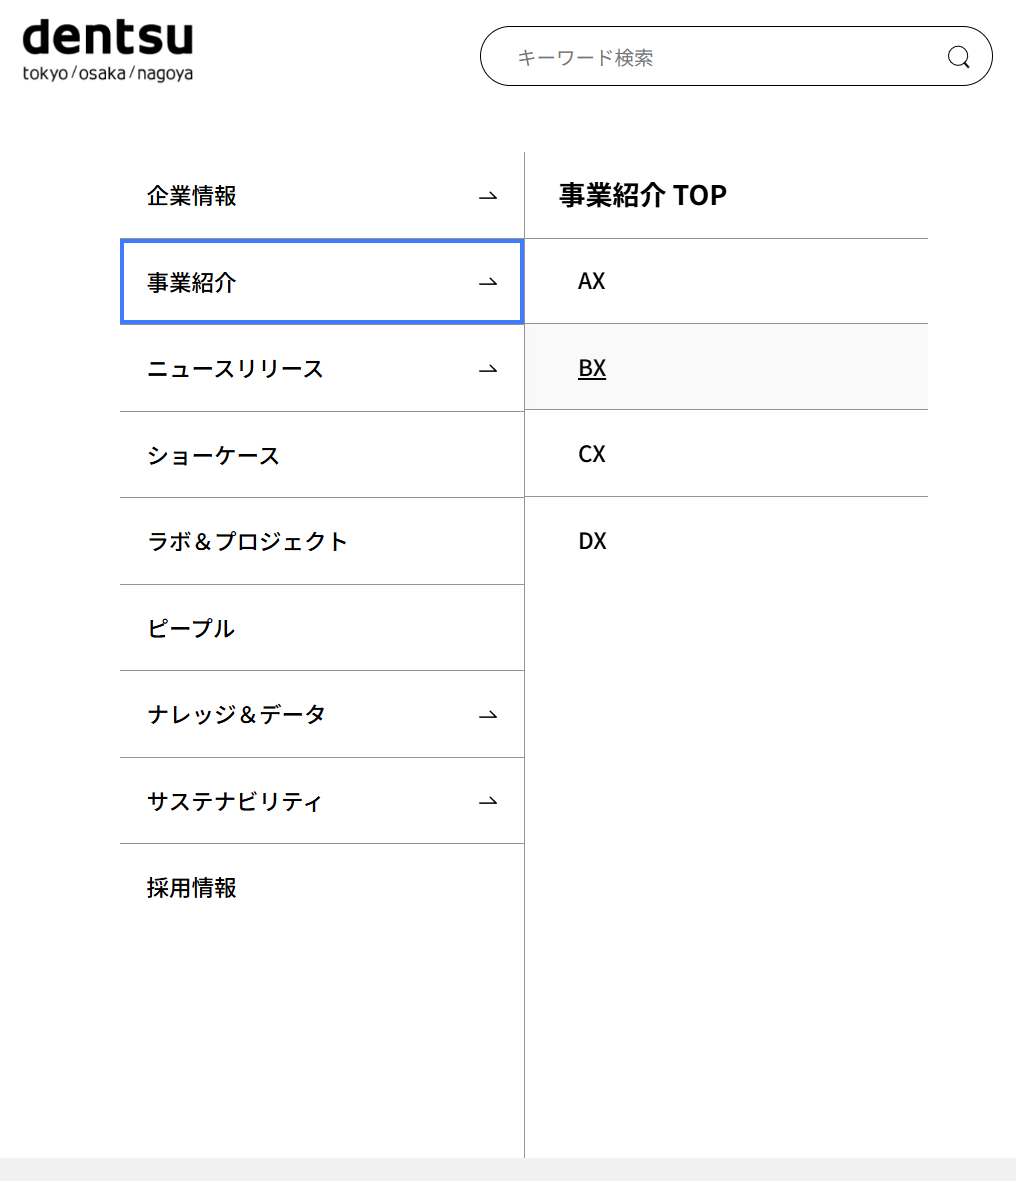Open the ナレッジ＆データ submenu arrow
This screenshot has height=1181, width=1016.
pos(488,716)
